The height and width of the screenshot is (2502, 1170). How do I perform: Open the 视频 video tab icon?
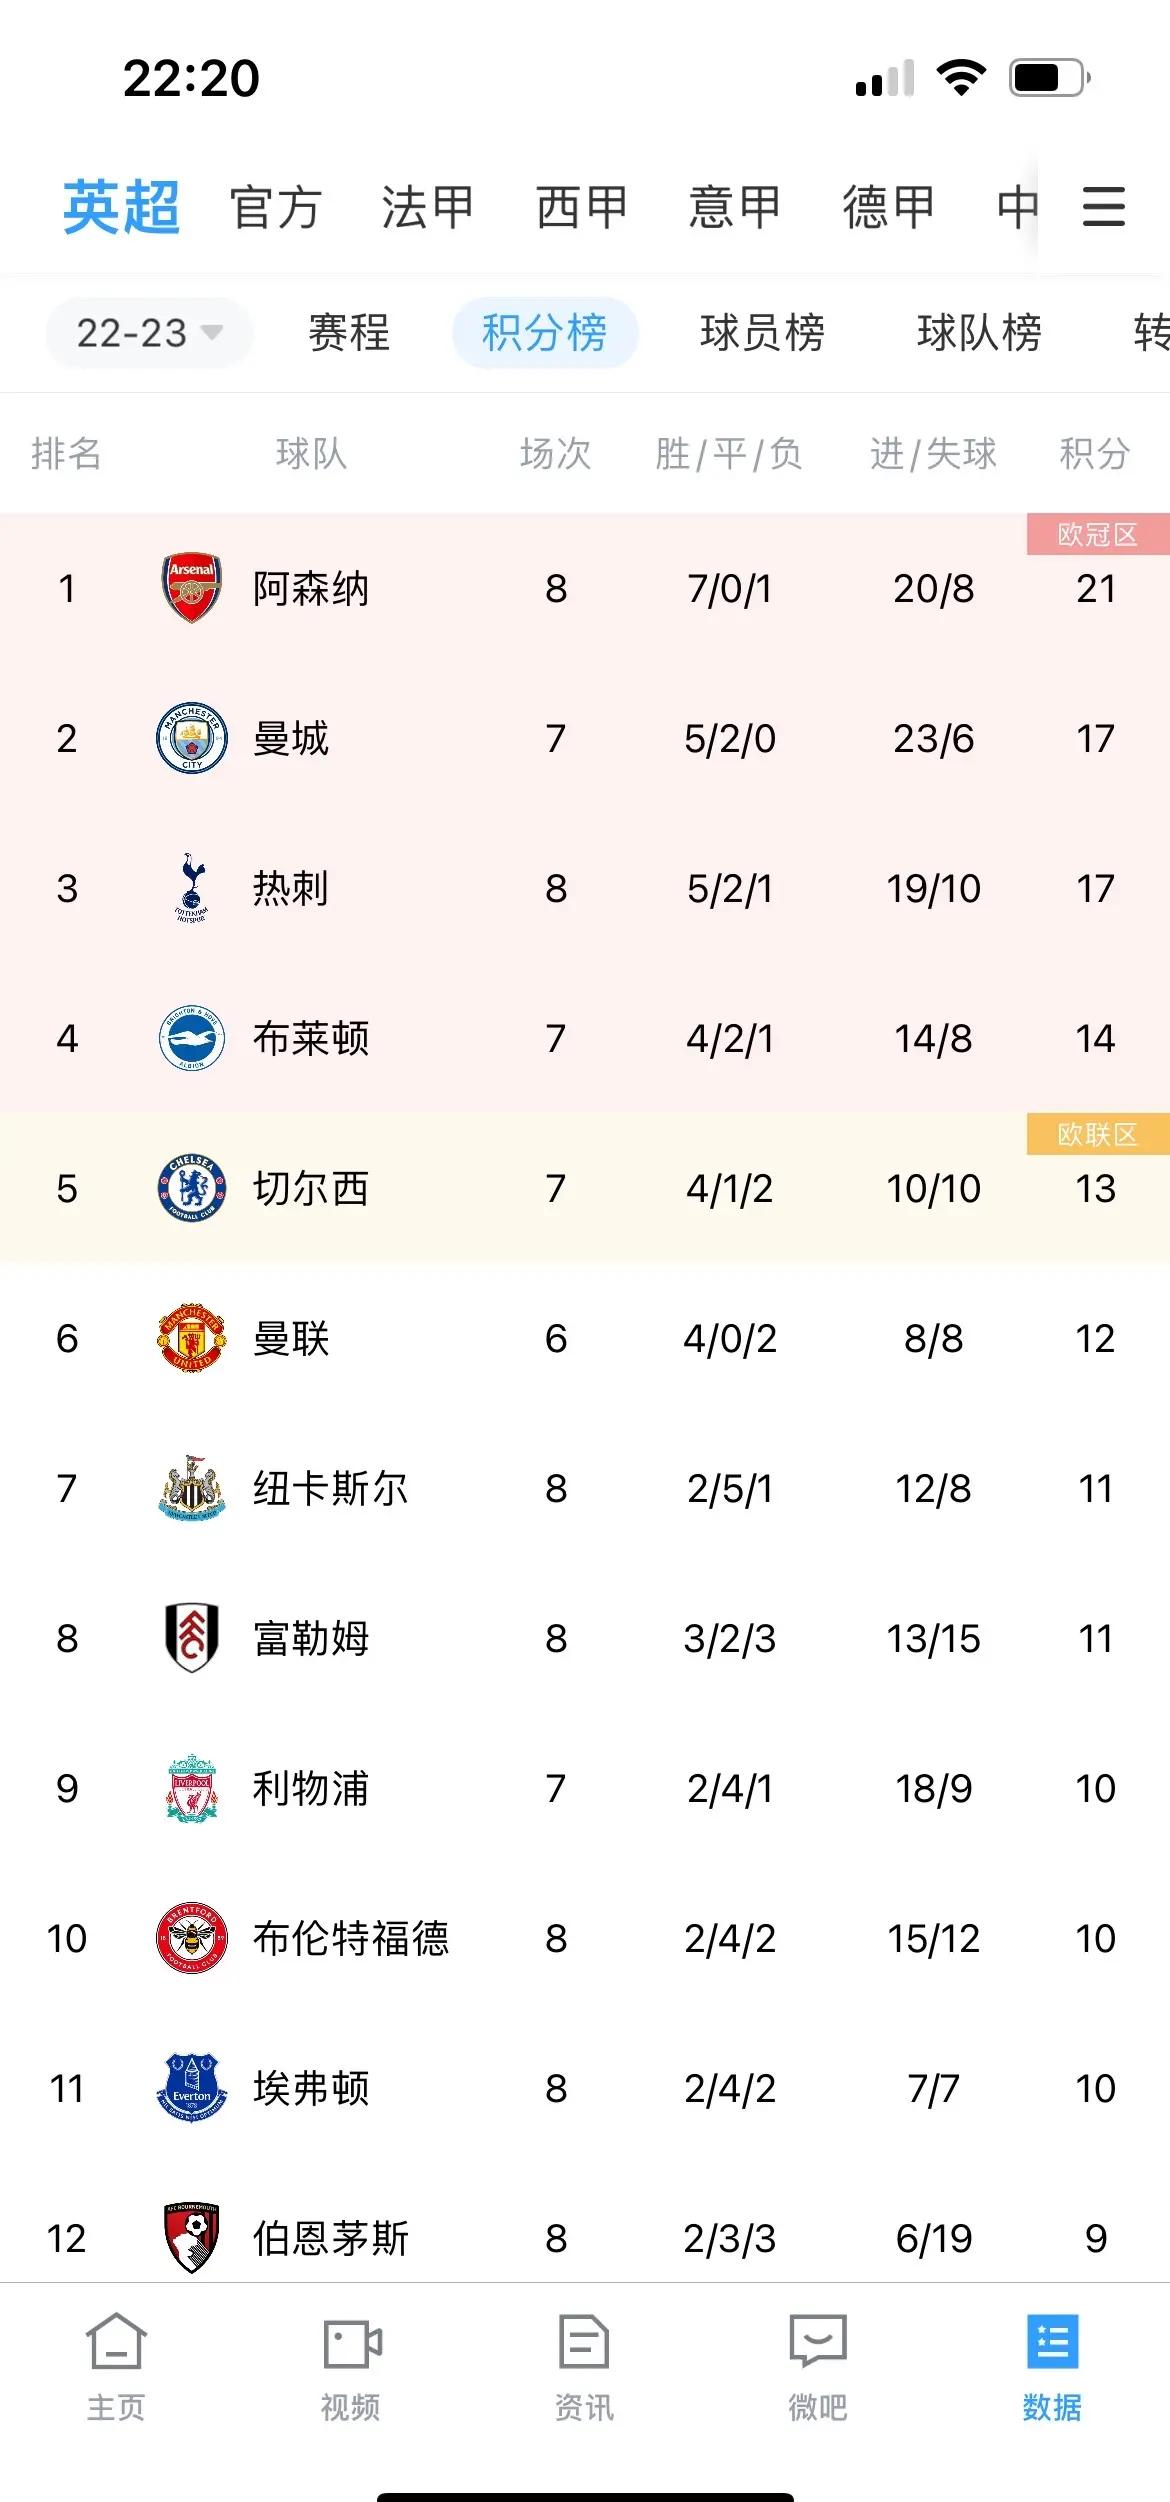pos(352,2343)
